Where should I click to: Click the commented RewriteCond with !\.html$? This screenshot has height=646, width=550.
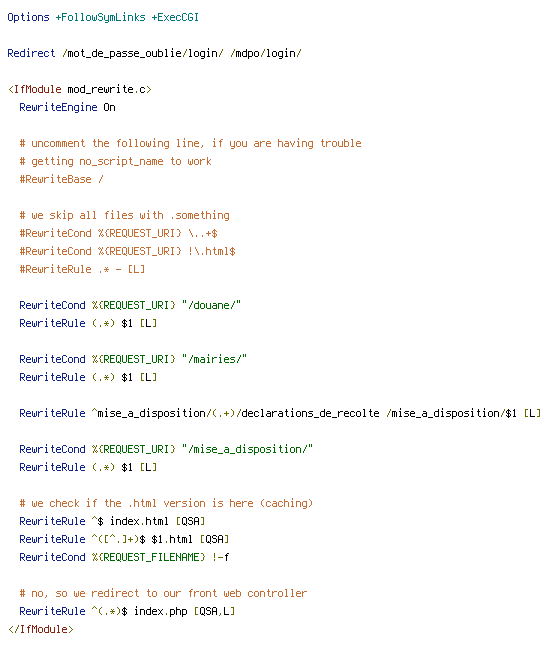click(127, 251)
